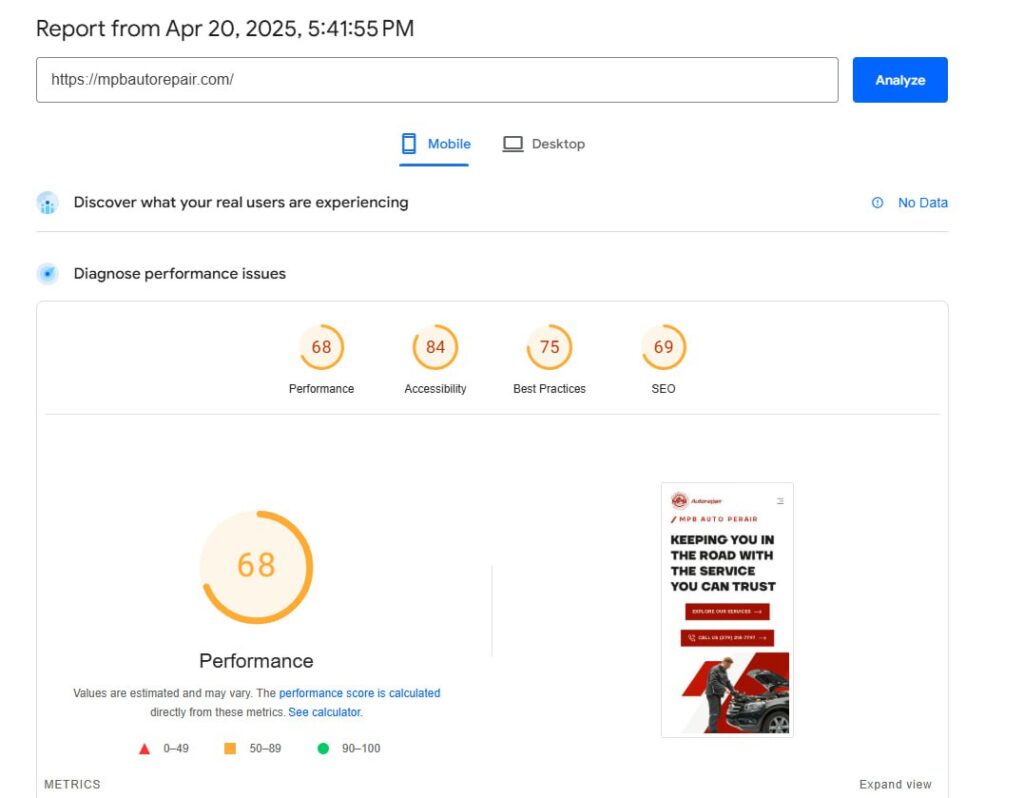1024x798 pixels.
Task: Select the Performance 68 score gauge
Action: (321, 348)
